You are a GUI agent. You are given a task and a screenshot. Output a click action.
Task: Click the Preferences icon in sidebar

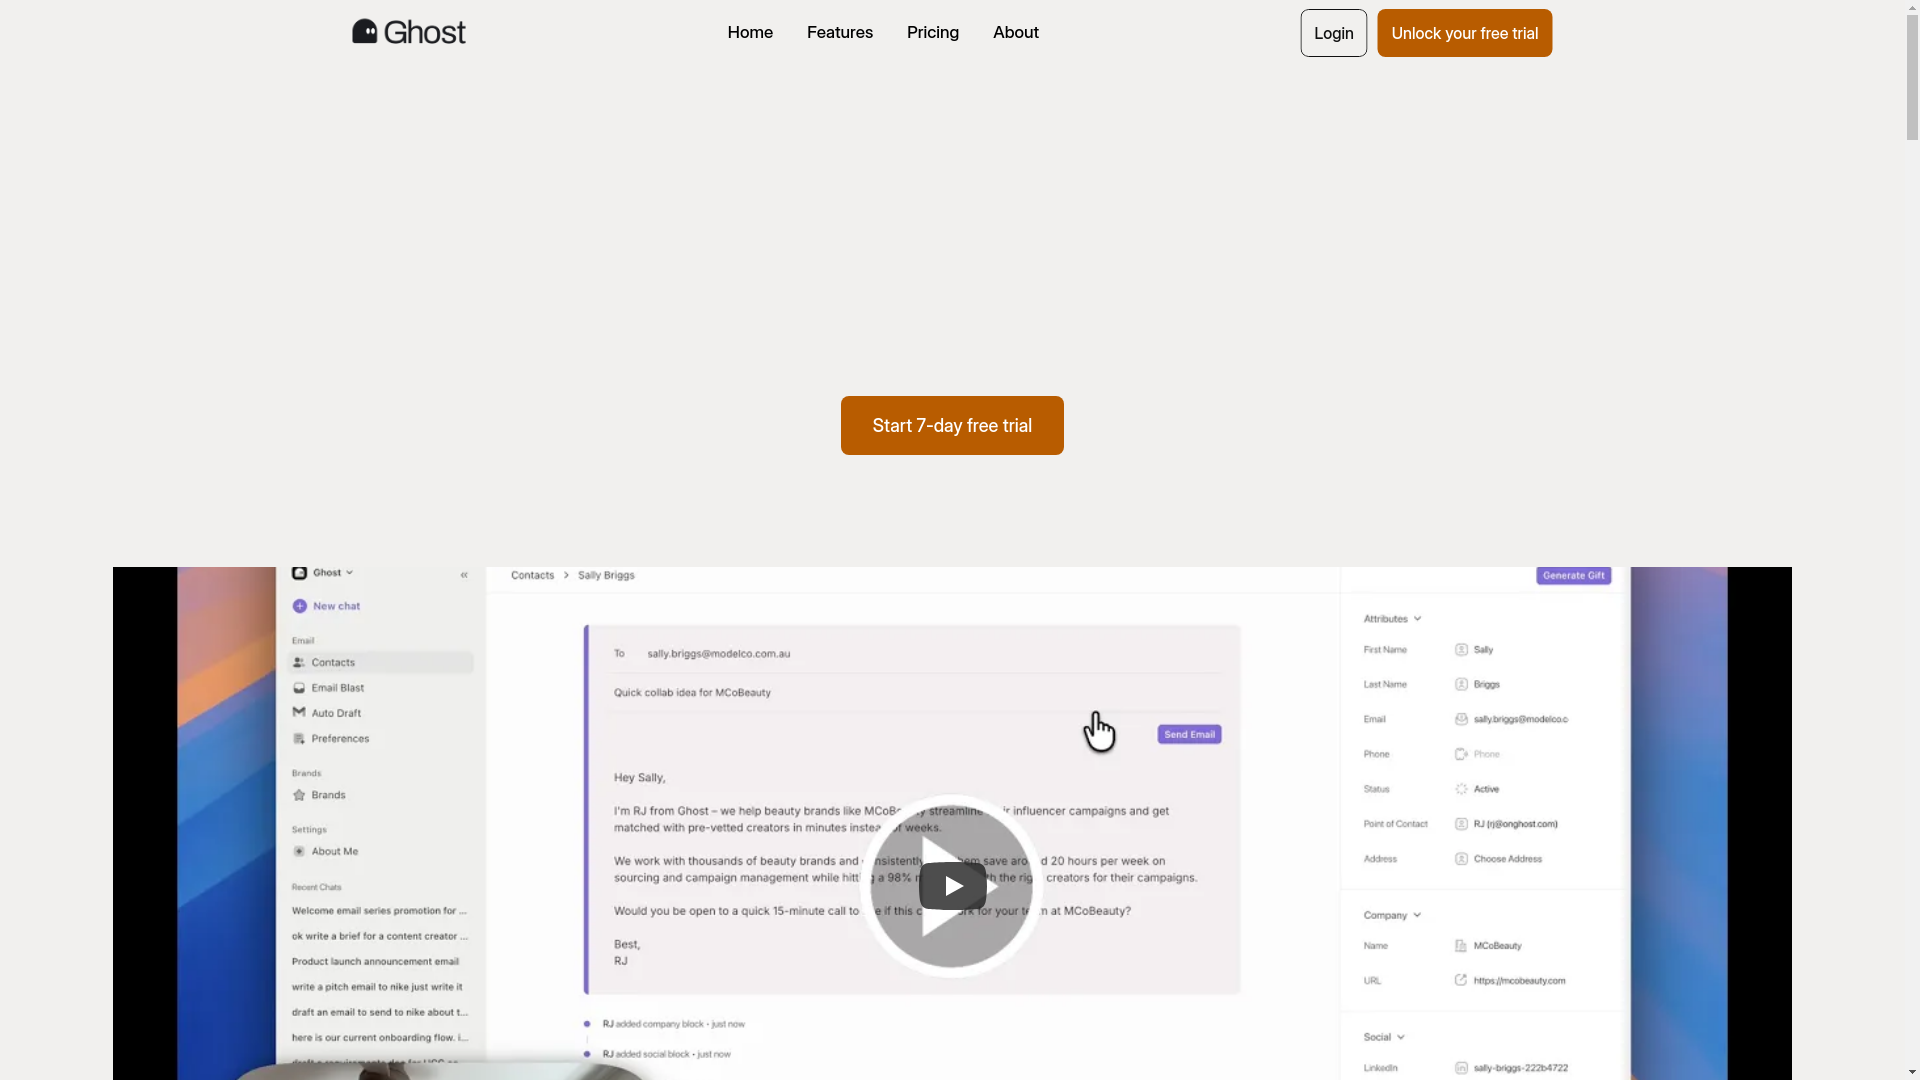pyautogui.click(x=298, y=739)
